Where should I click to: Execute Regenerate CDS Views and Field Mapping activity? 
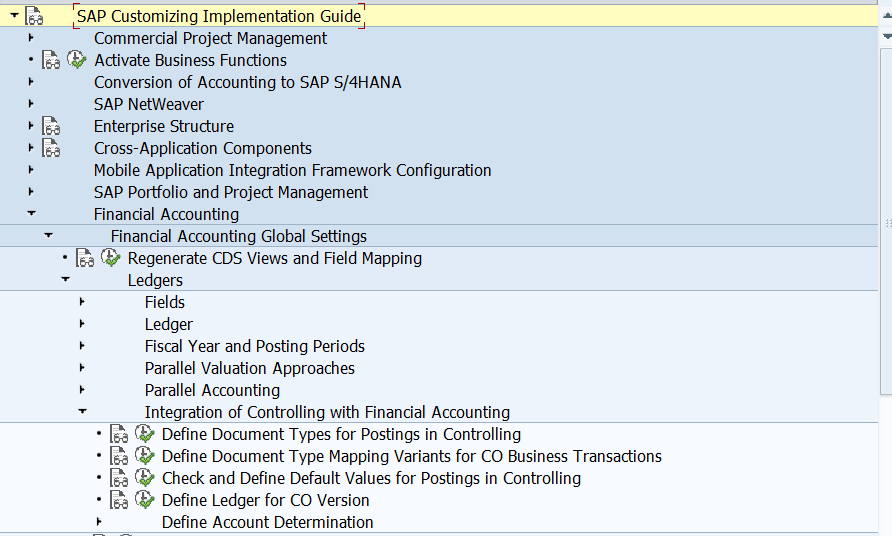coord(110,257)
